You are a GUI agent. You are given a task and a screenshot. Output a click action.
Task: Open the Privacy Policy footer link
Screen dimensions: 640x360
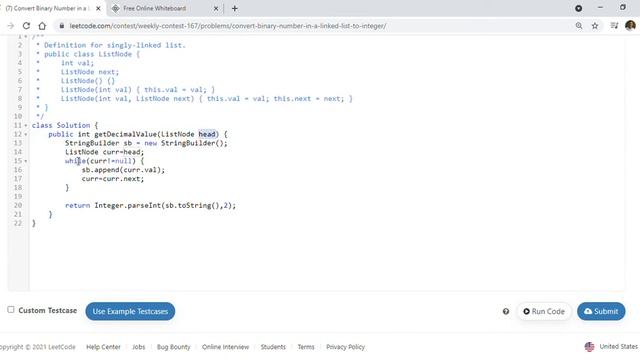(x=345, y=347)
